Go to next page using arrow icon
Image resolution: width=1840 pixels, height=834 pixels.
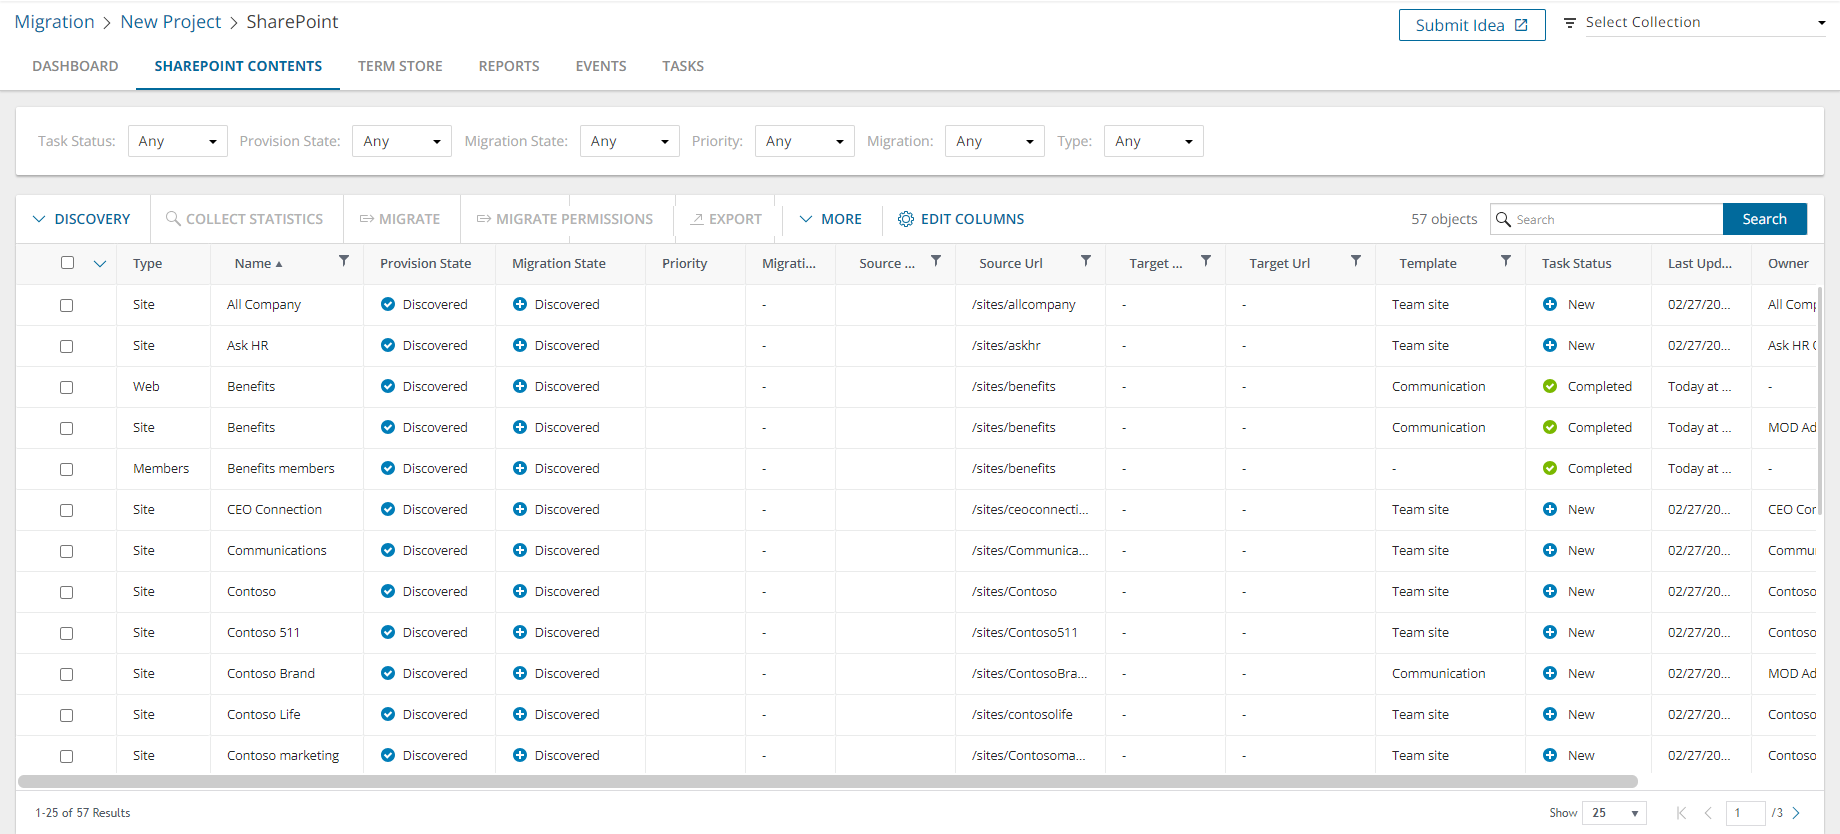pyautogui.click(x=1796, y=813)
